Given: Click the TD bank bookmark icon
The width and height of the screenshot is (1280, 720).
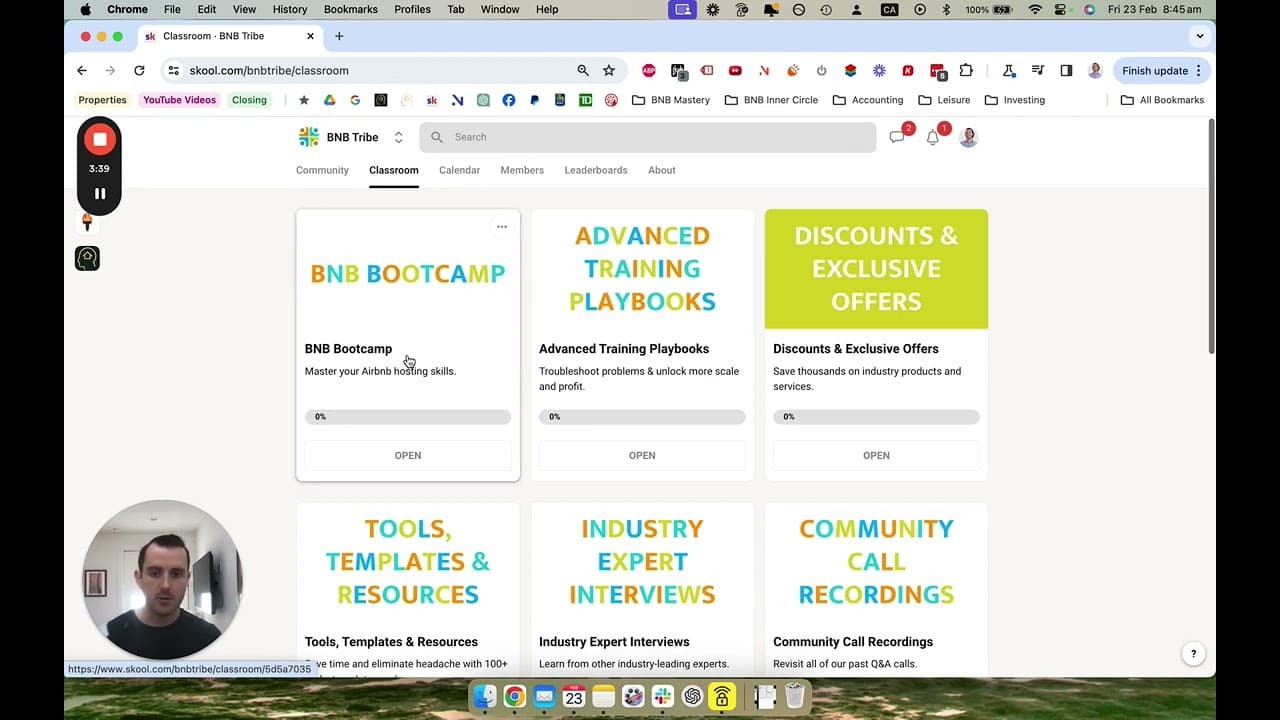Looking at the screenshot, I should click(586, 100).
